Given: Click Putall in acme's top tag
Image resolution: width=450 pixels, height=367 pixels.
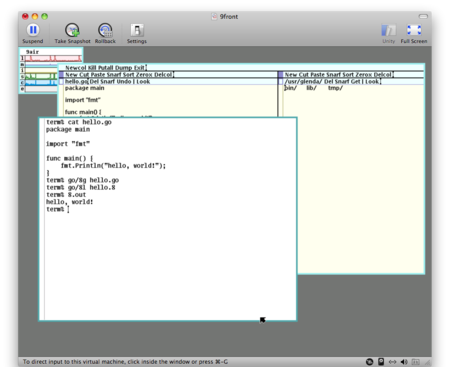Looking at the screenshot, I should [x=106, y=68].
